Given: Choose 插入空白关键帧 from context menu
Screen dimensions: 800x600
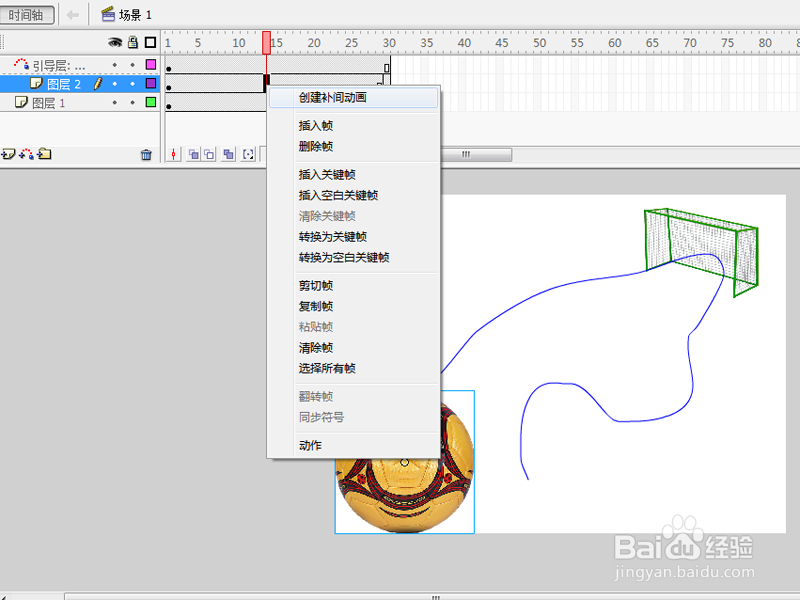Looking at the screenshot, I should [x=353, y=195].
